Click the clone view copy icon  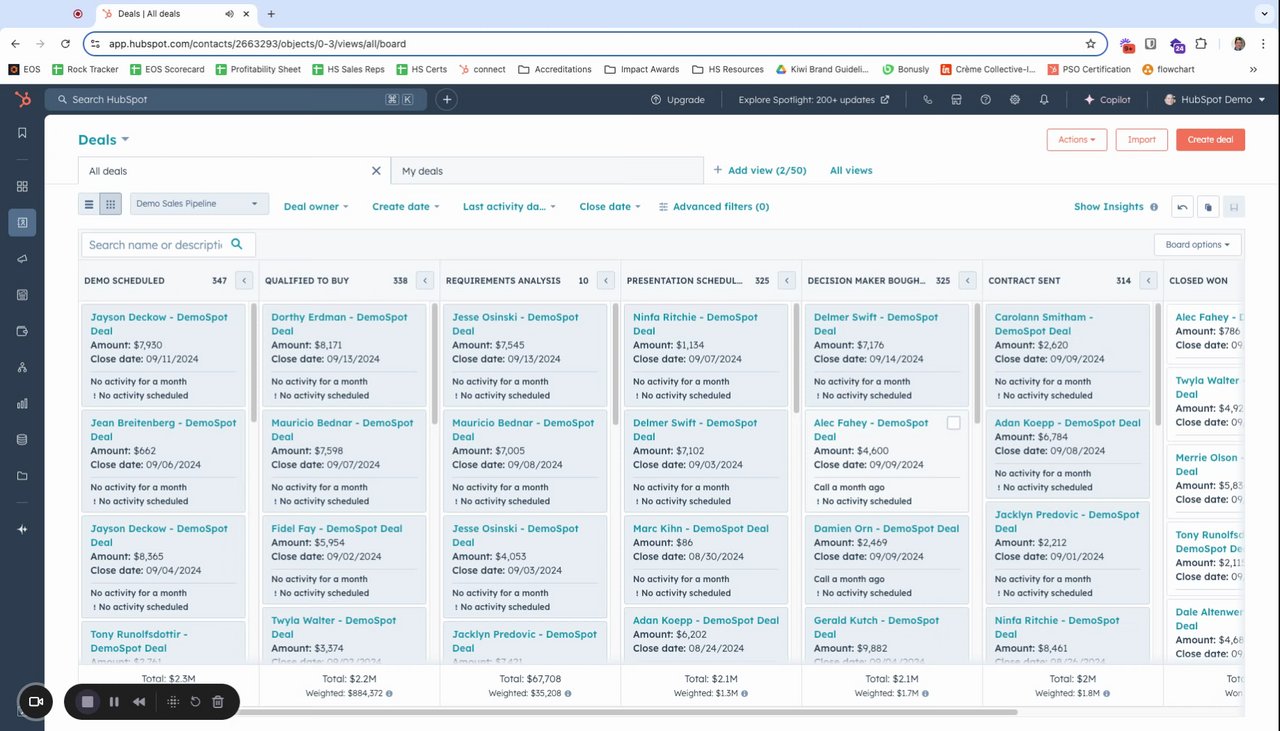(x=1209, y=207)
